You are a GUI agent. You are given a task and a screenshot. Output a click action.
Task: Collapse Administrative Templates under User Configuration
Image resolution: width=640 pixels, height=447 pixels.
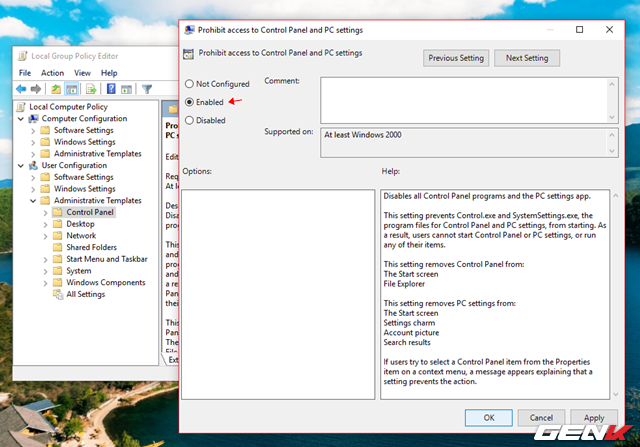click(33, 201)
